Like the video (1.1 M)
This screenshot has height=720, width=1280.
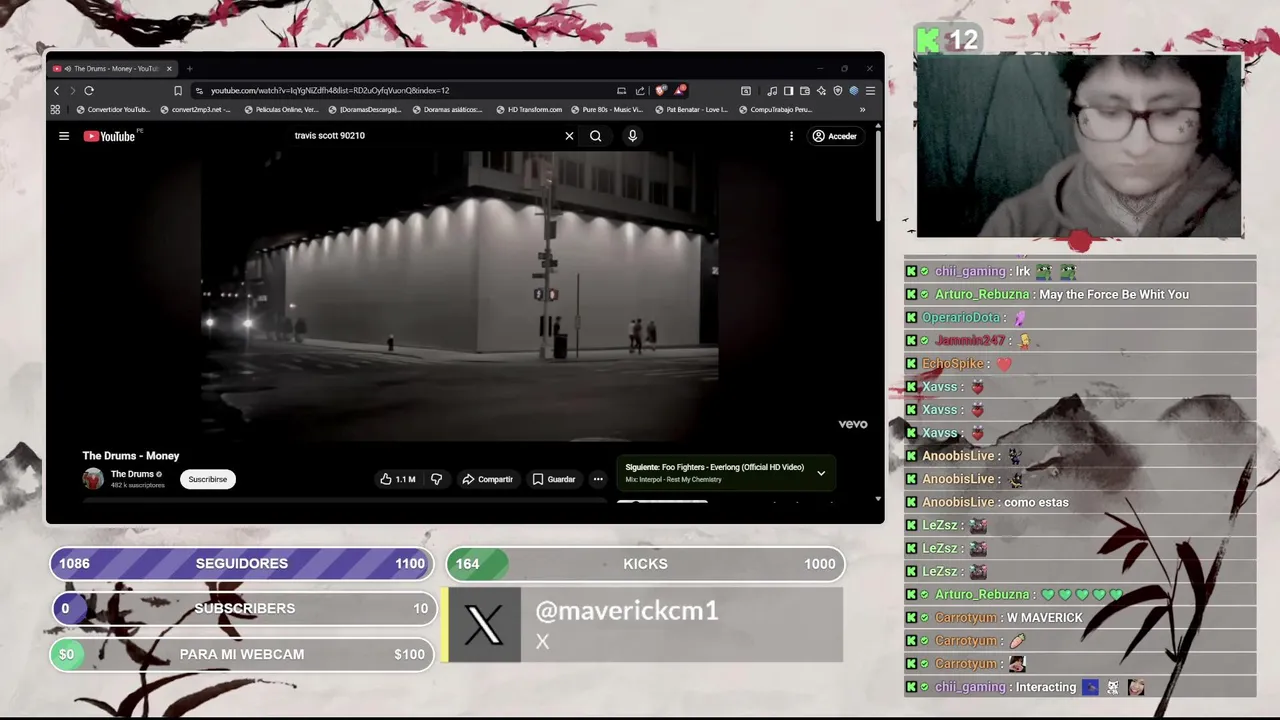coord(398,479)
